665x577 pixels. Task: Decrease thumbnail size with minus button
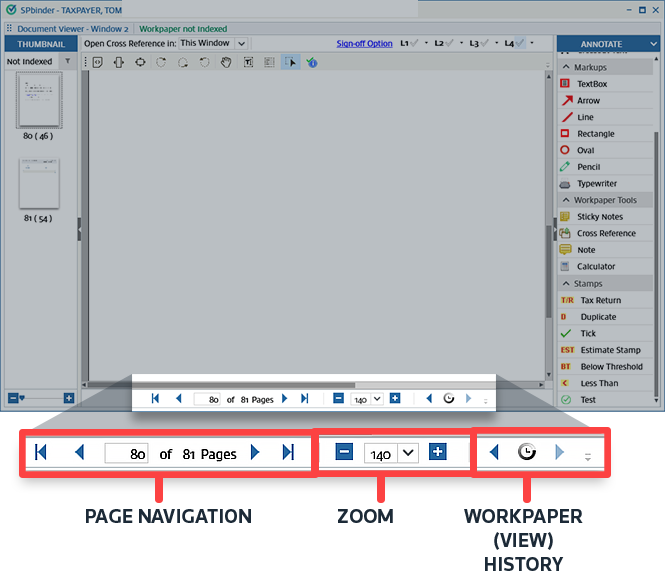13,398
